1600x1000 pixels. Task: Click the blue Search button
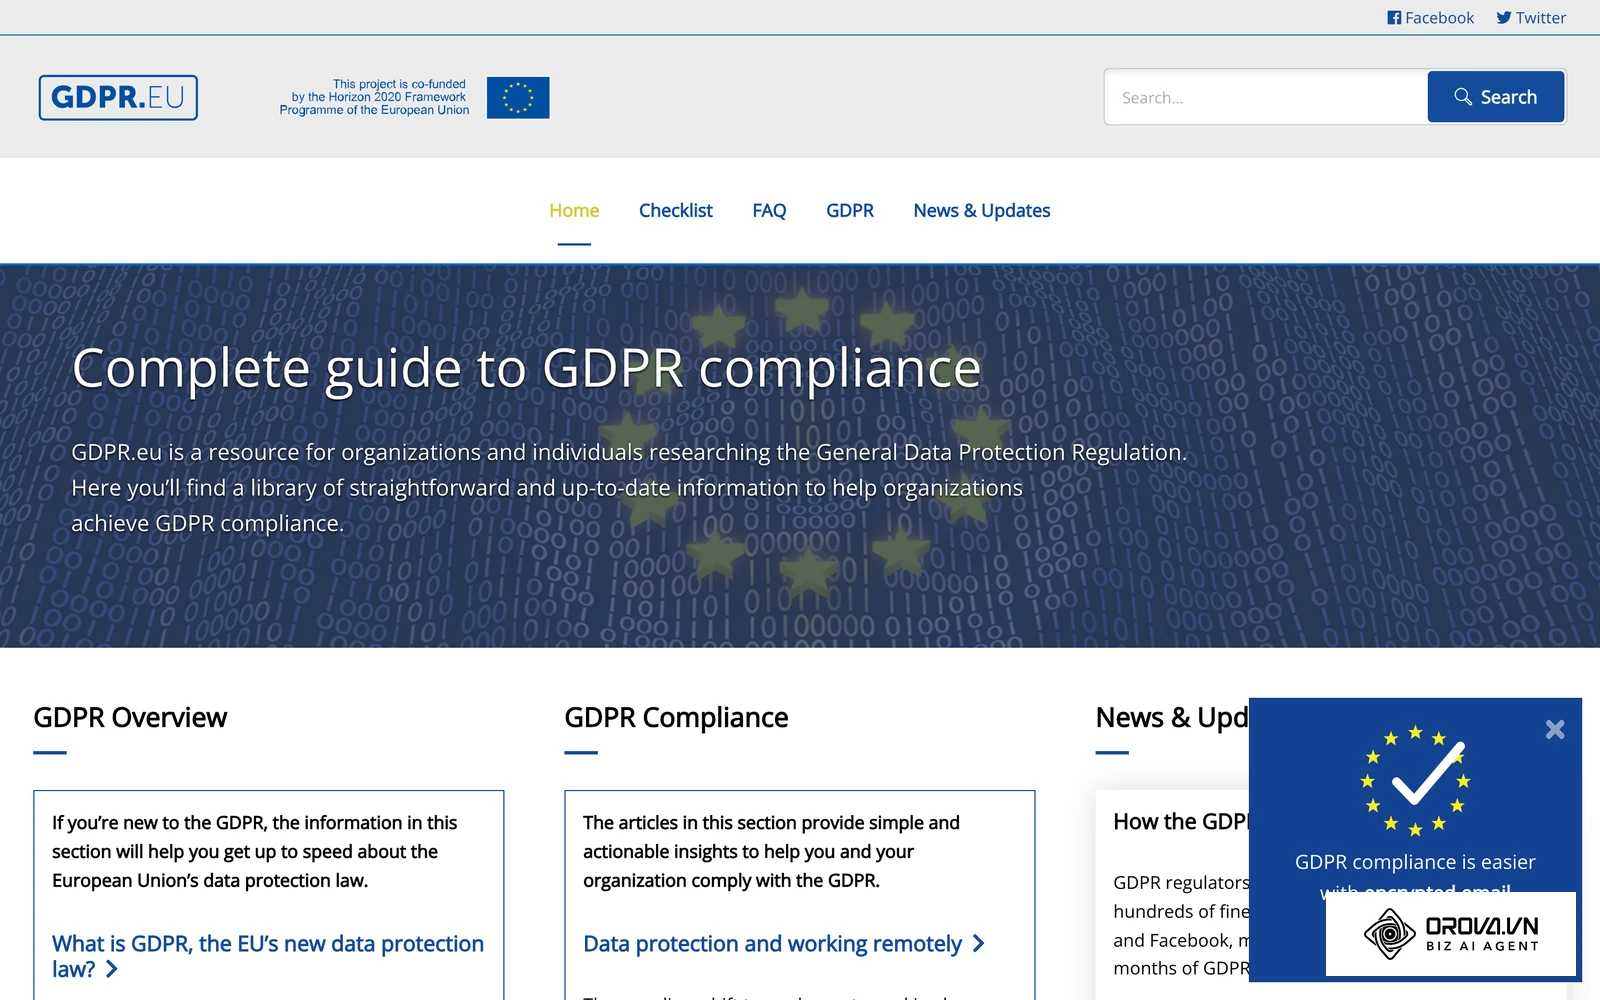click(x=1496, y=97)
